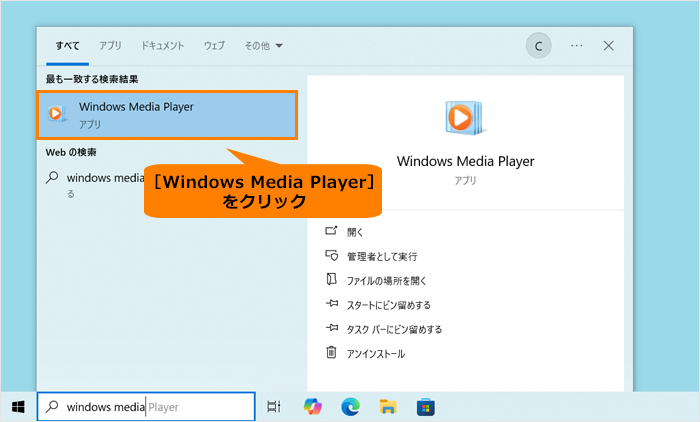The image size is (700, 422).
Task: Click the file location folder icon
Action: click(x=331, y=280)
